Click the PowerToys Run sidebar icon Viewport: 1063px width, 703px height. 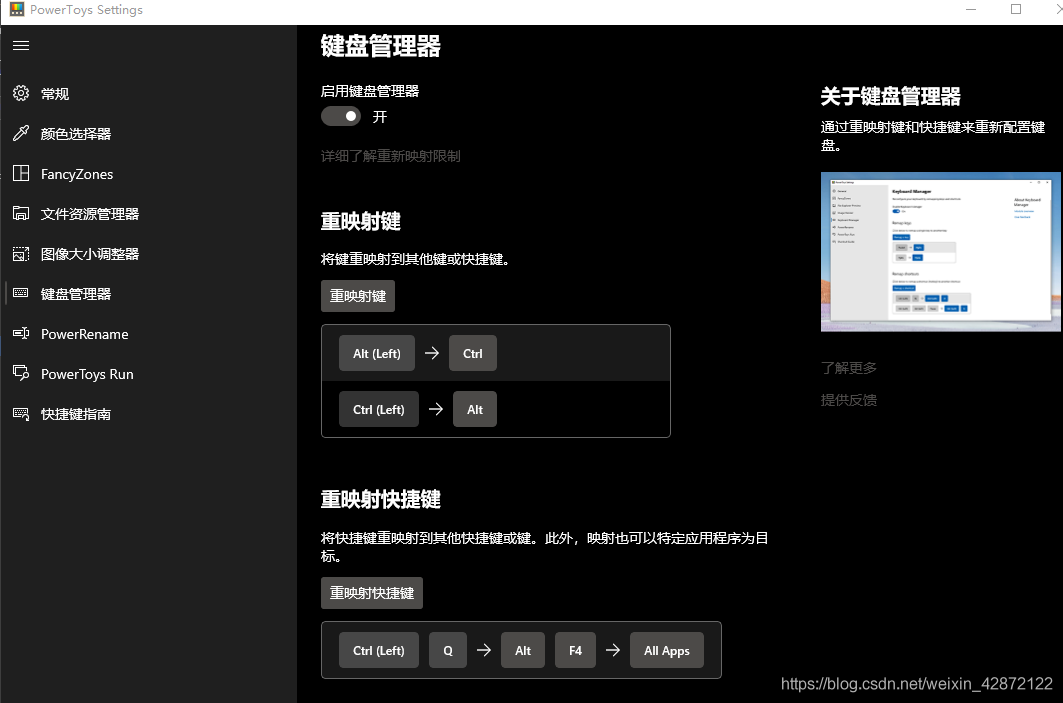(x=21, y=374)
